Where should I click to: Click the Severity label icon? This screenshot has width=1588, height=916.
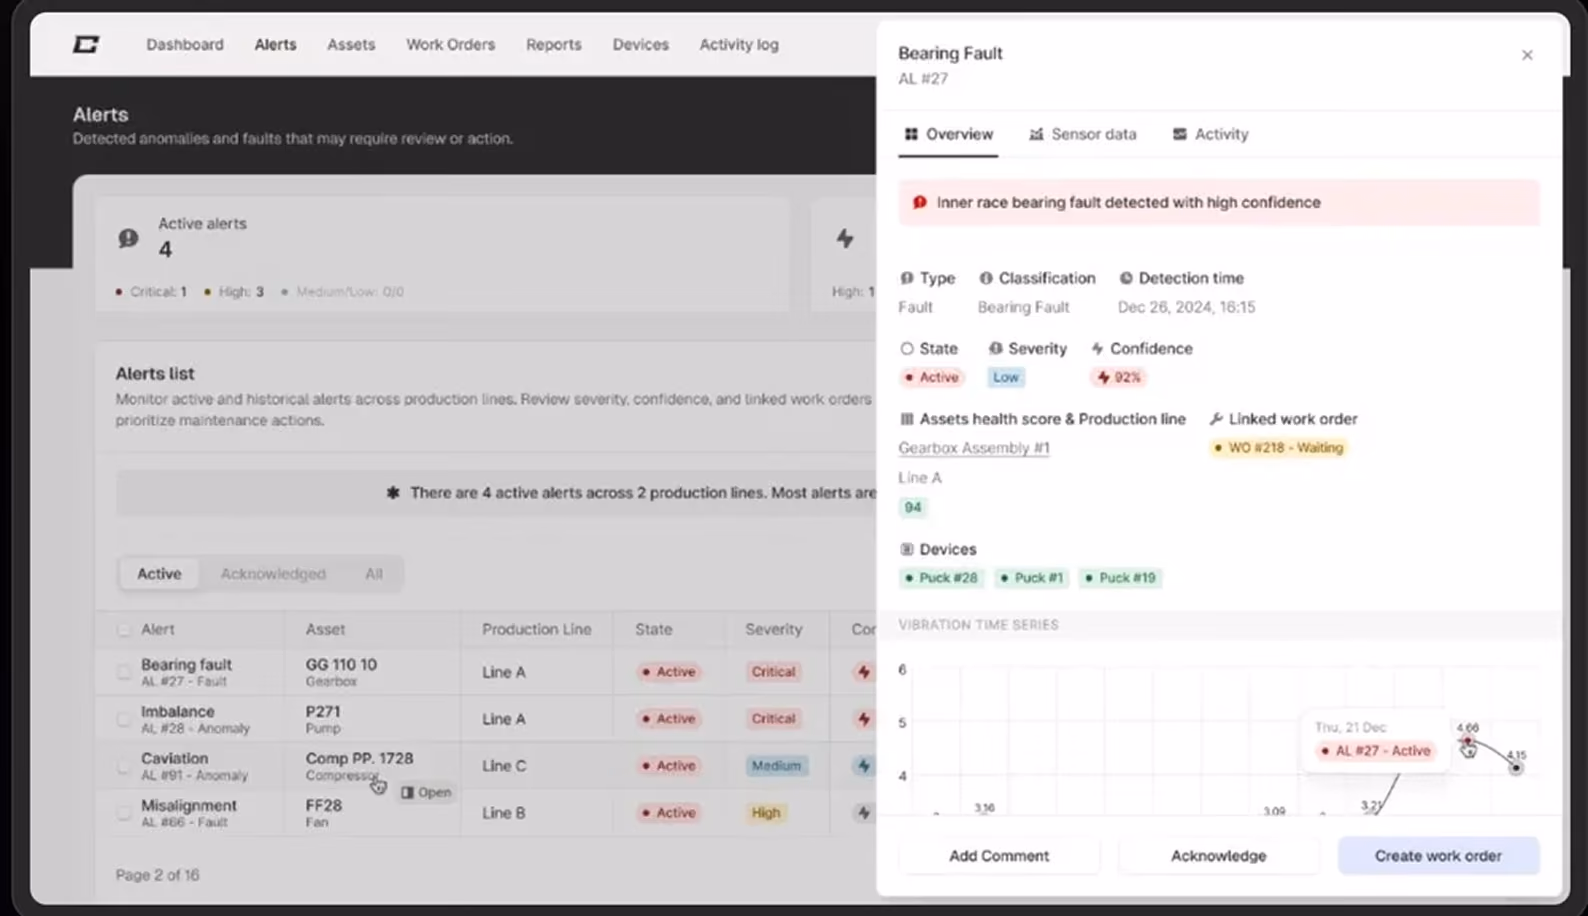pos(996,348)
